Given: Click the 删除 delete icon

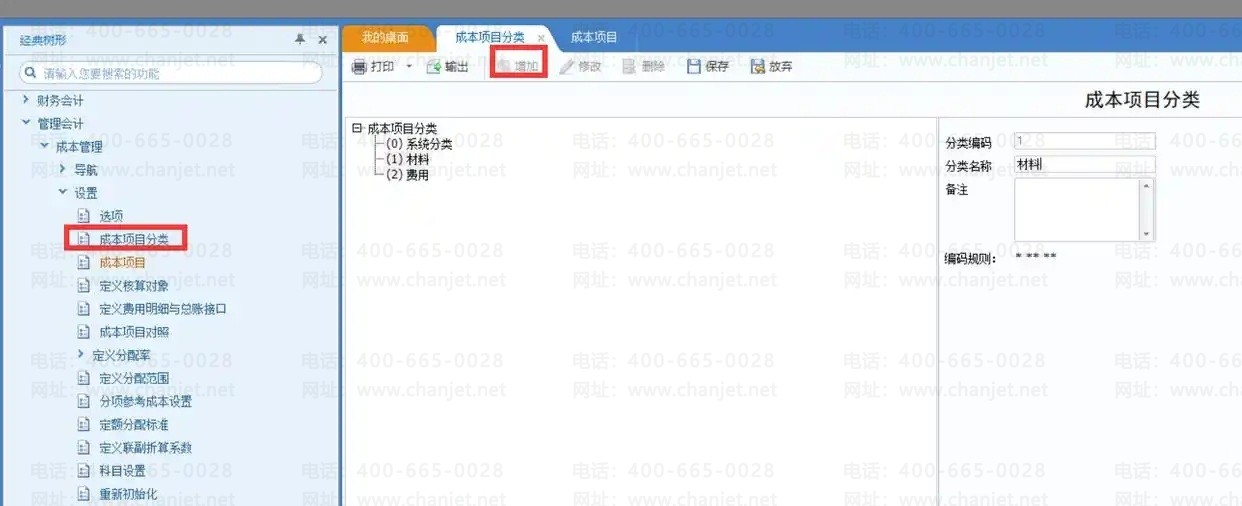Looking at the screenshot, I should pos(629,67).
